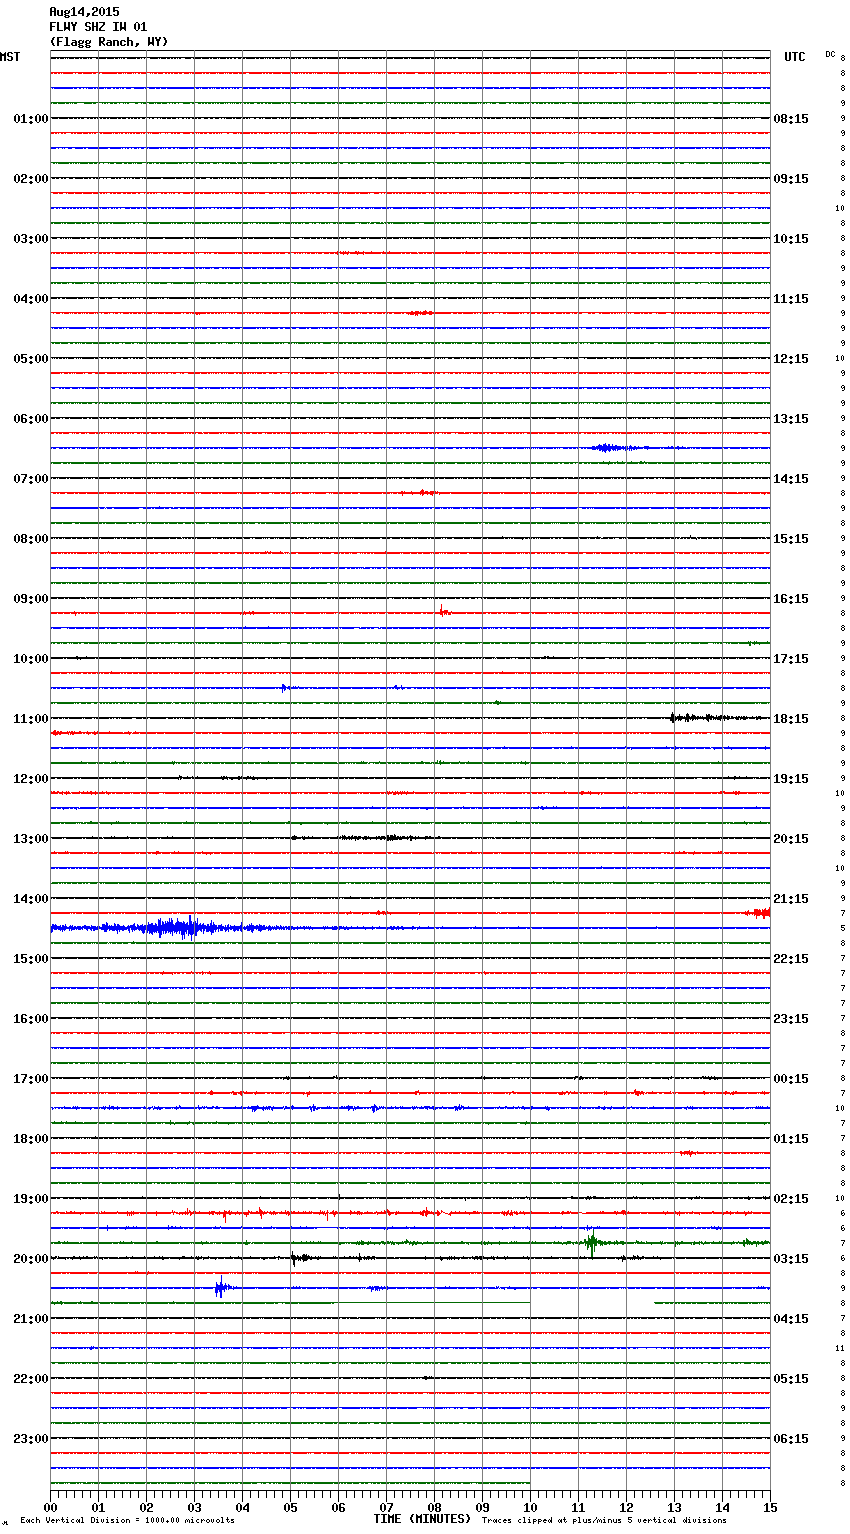
Task: Click the black signal ending the 11:00 trace
Action: (x=718, y=718)
